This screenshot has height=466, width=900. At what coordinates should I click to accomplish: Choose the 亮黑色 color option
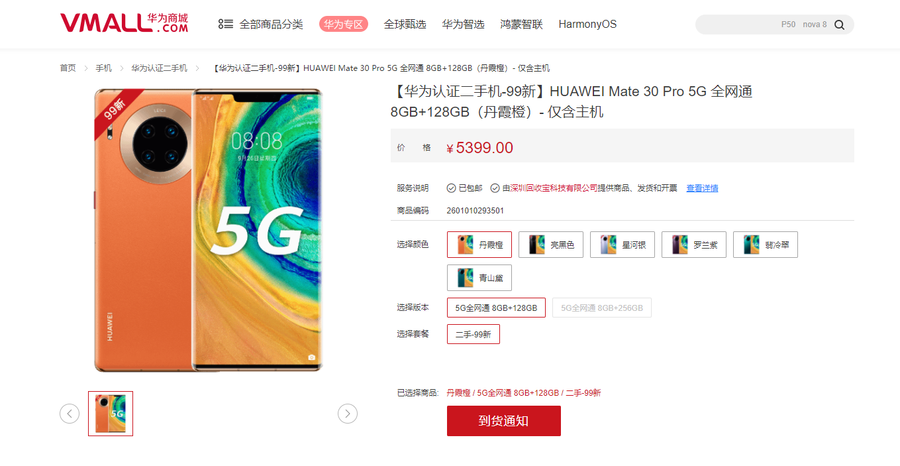point(550,244)
